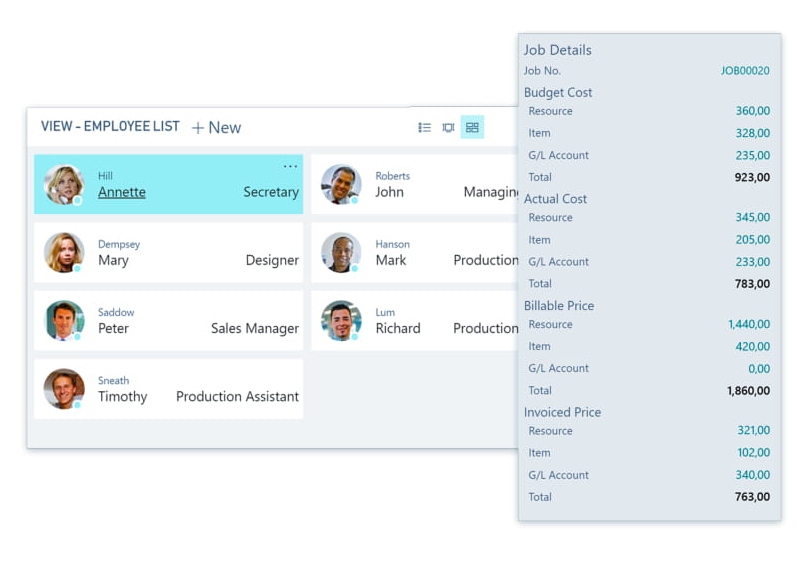Select Peter Saddow's avatar picture
Screen dimensions: 810x580
click(64, 321)
